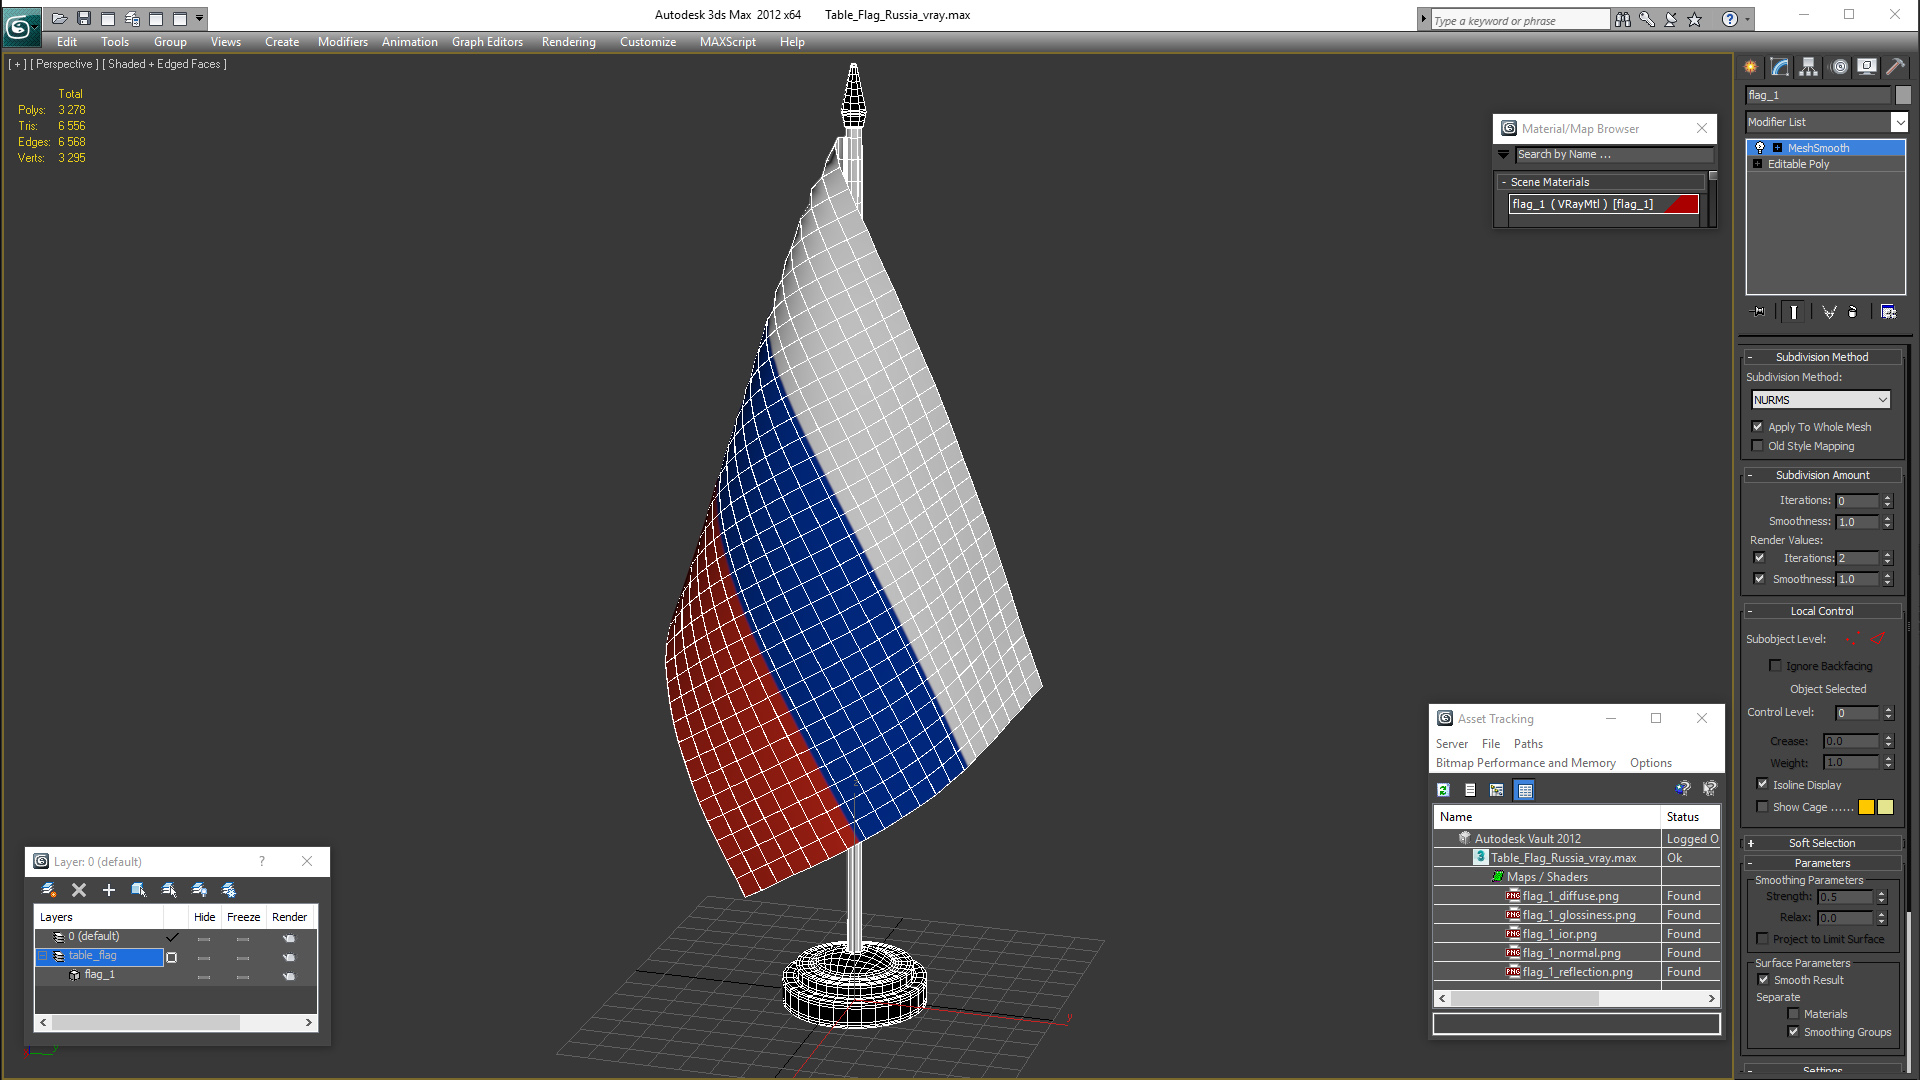Enable Project to Limit Surface checkbox
The height and width of the screenshot is (1080, 1920).
point(1762,939)
